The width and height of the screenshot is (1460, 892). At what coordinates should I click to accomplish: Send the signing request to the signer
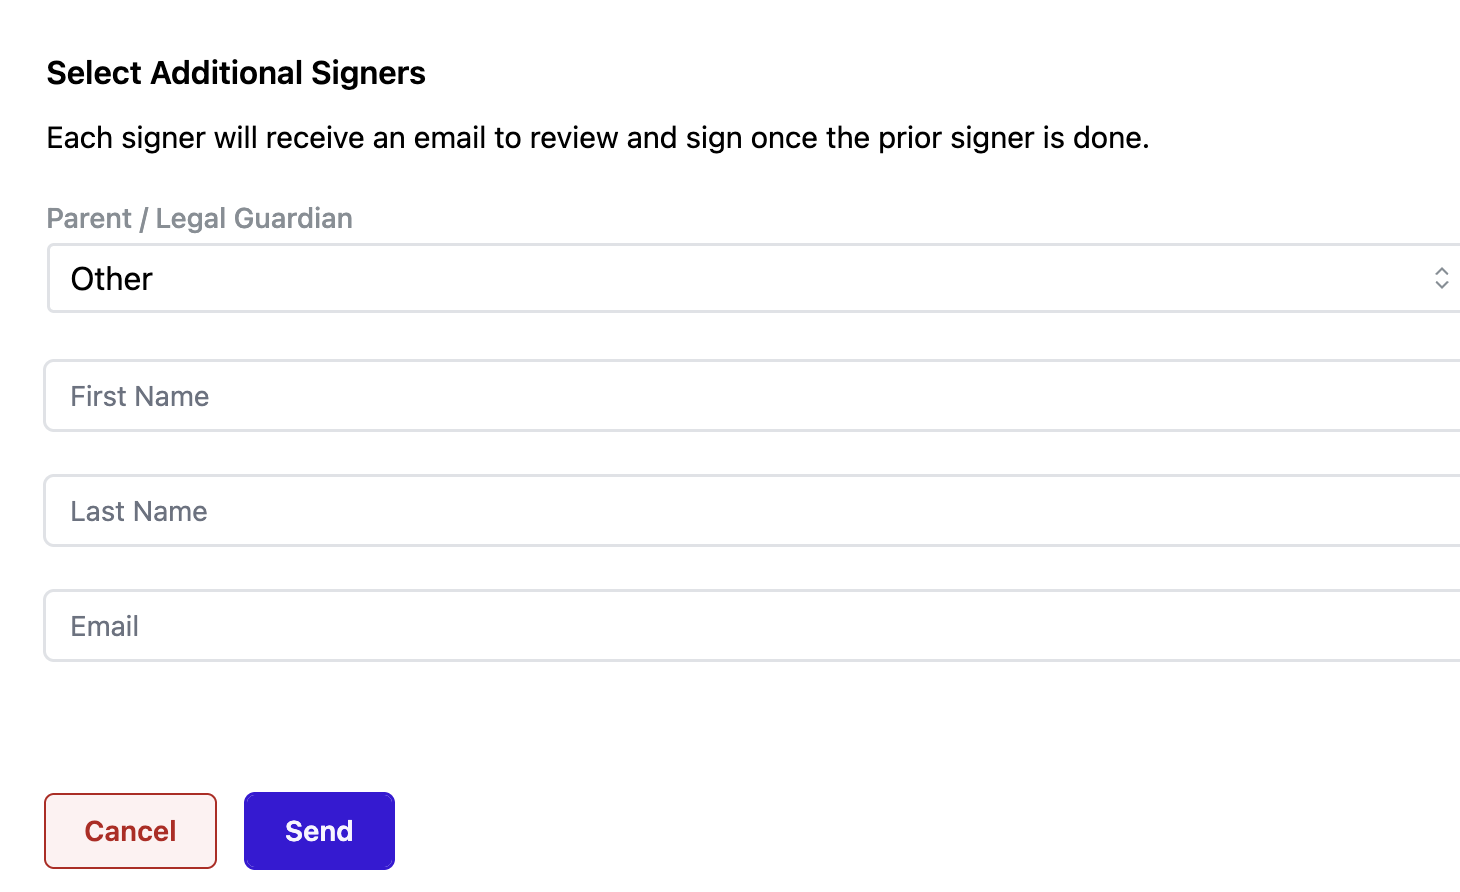click(319, 831)
